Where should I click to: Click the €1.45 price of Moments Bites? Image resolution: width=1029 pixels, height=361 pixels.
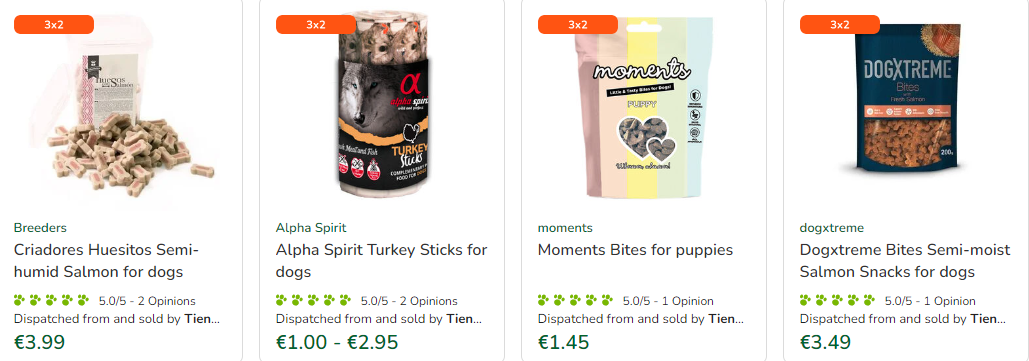coord(563,342)
